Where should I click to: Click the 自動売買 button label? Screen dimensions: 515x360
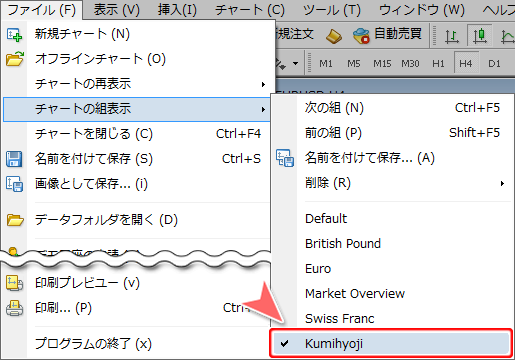[x=398, y=34]
